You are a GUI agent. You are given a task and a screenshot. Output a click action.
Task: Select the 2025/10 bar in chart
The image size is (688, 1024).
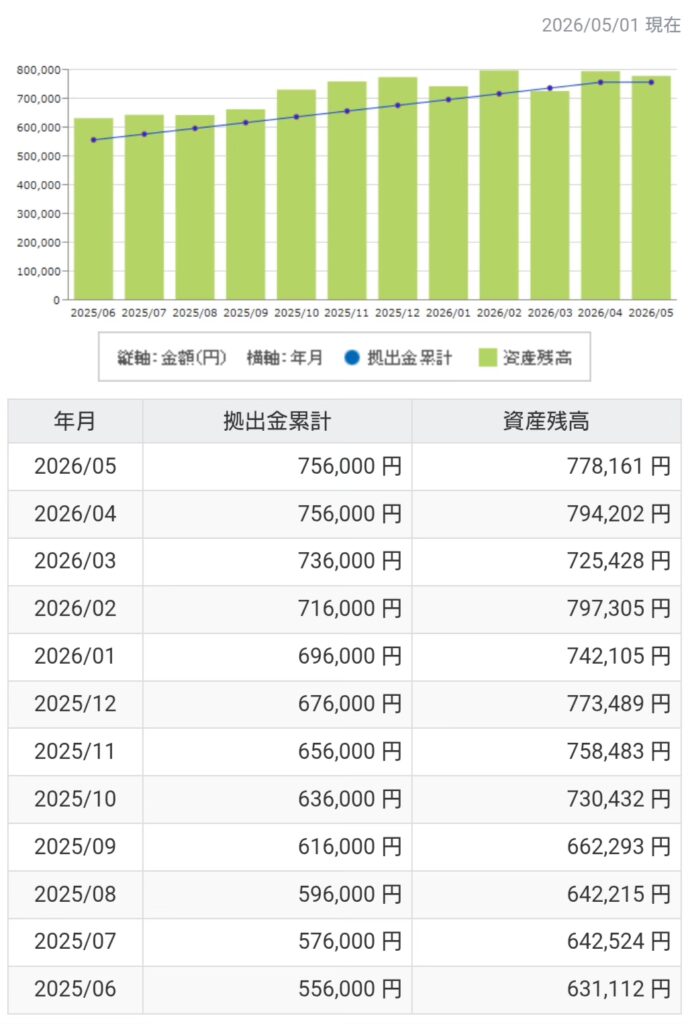point(296,195)
